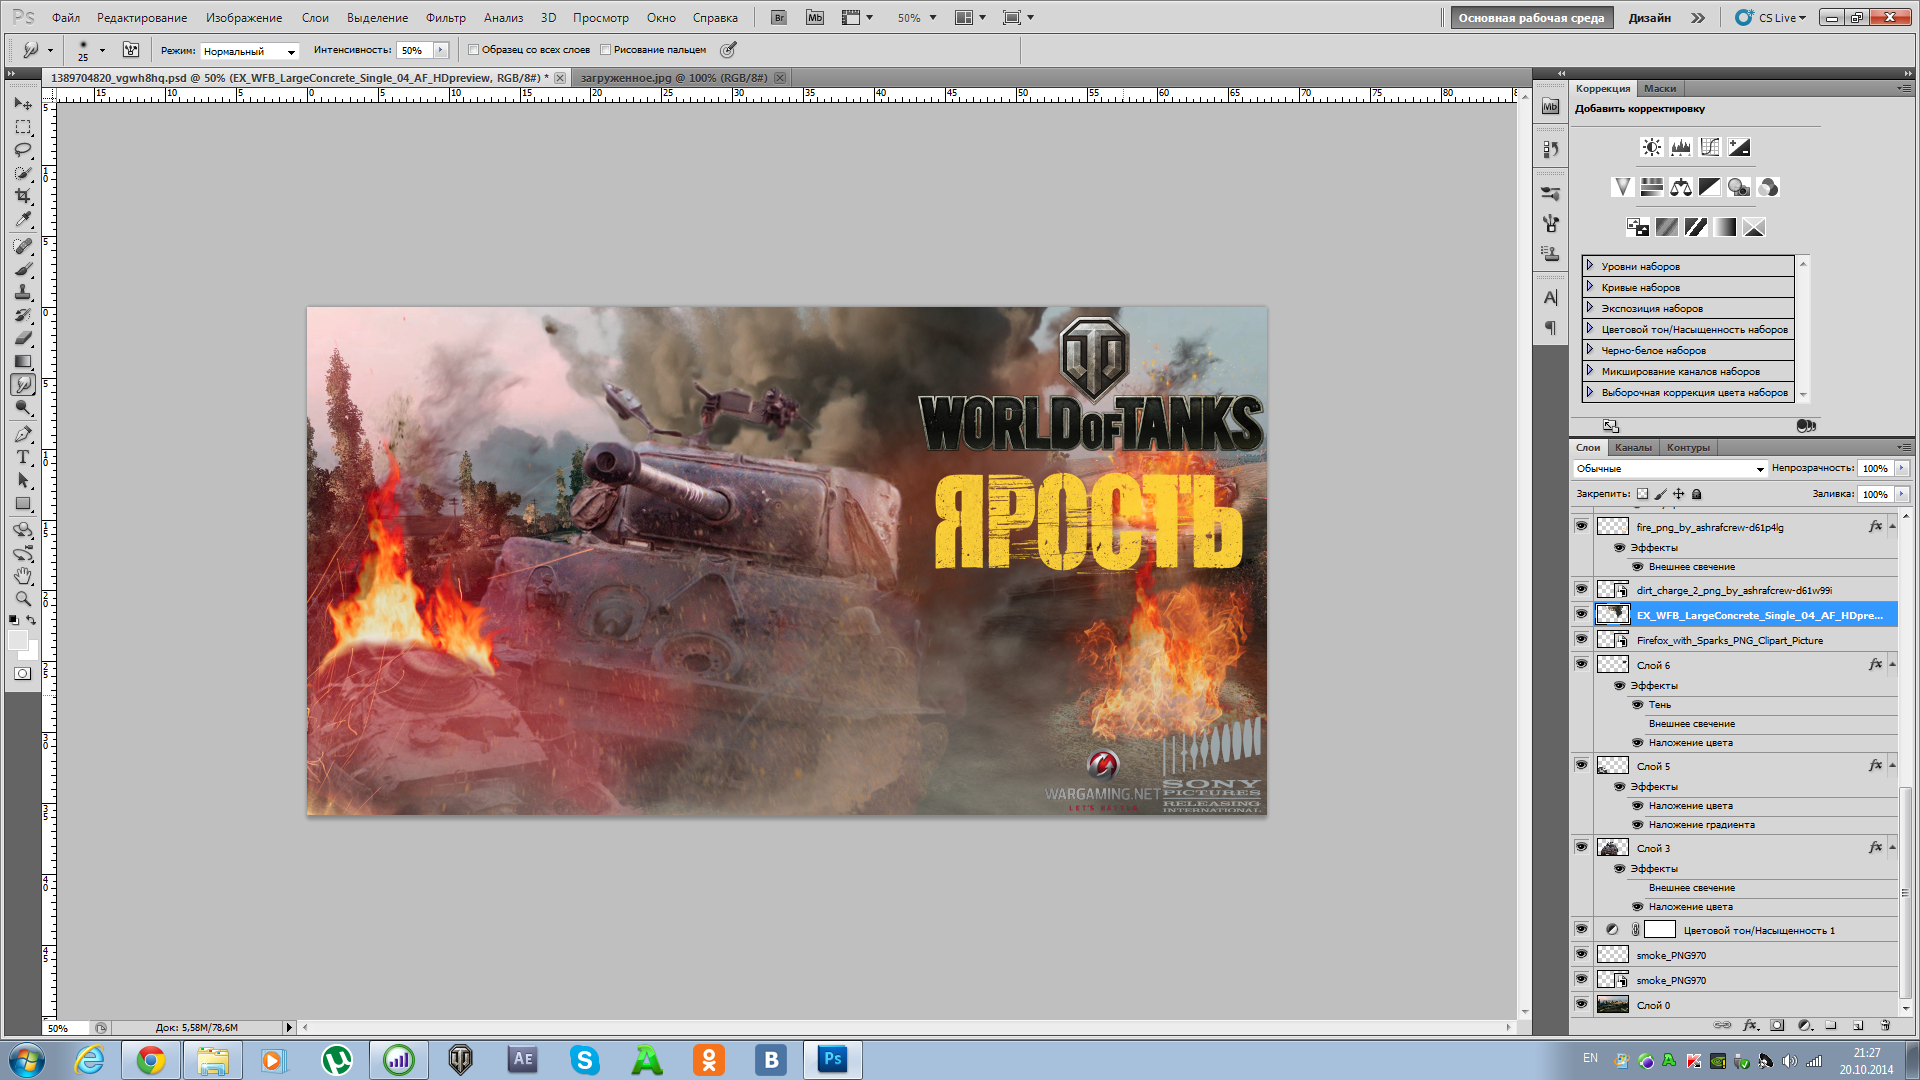Select the Brush tool
The height and width of the screenshot is (1080, 1920).
point(23,269)
